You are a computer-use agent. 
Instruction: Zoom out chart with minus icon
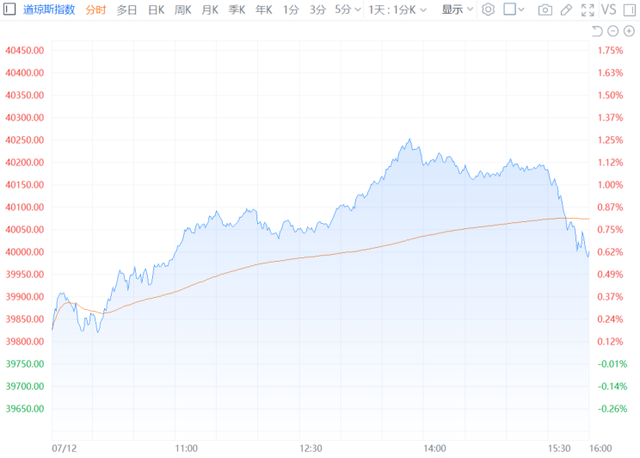tap(613, 32)
